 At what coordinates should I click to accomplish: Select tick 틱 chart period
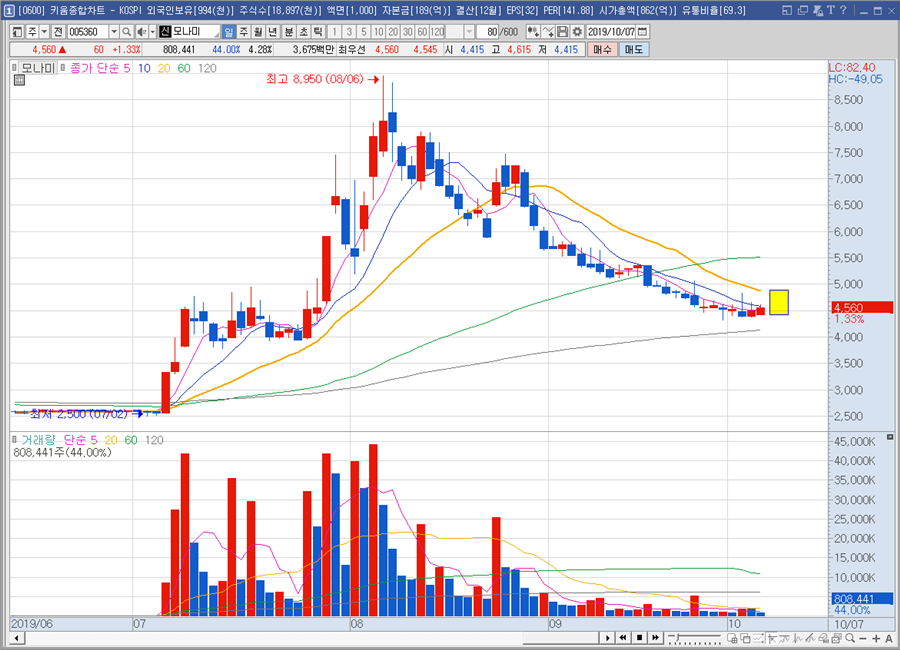[x=319, y=32]
